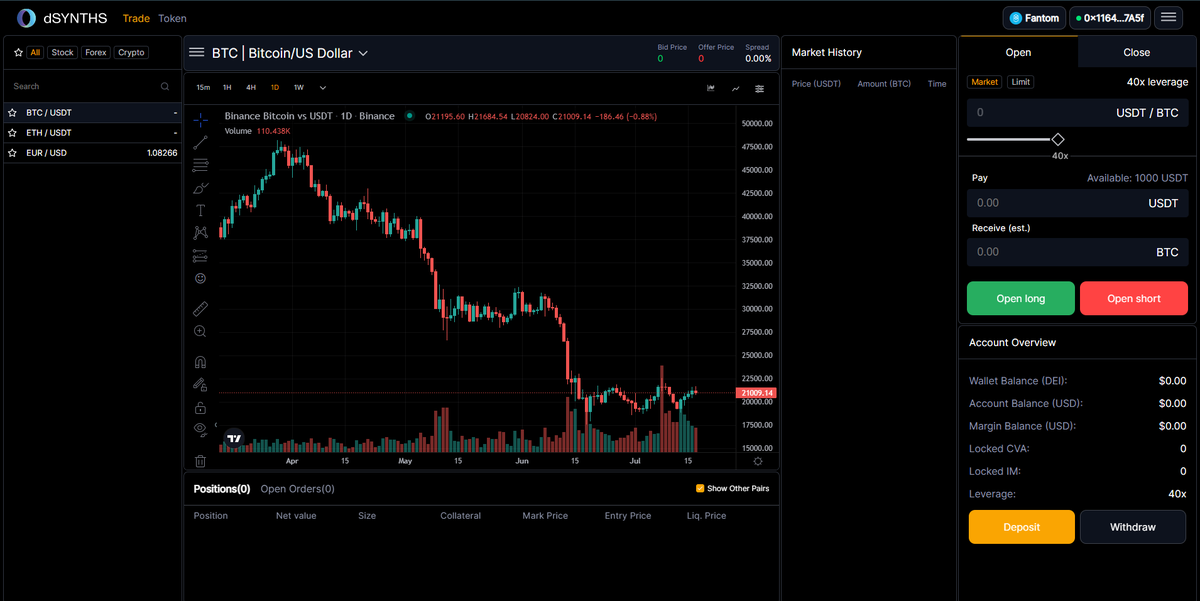
Task: Select the Limit order type
Action: coord(1020,82)
